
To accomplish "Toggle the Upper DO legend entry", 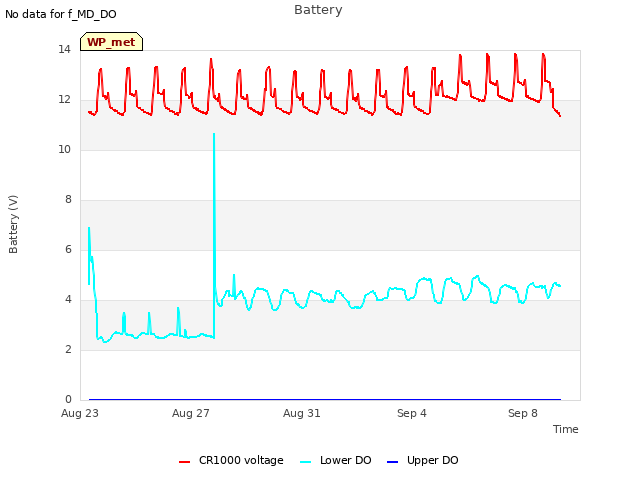I will point(422,460).
